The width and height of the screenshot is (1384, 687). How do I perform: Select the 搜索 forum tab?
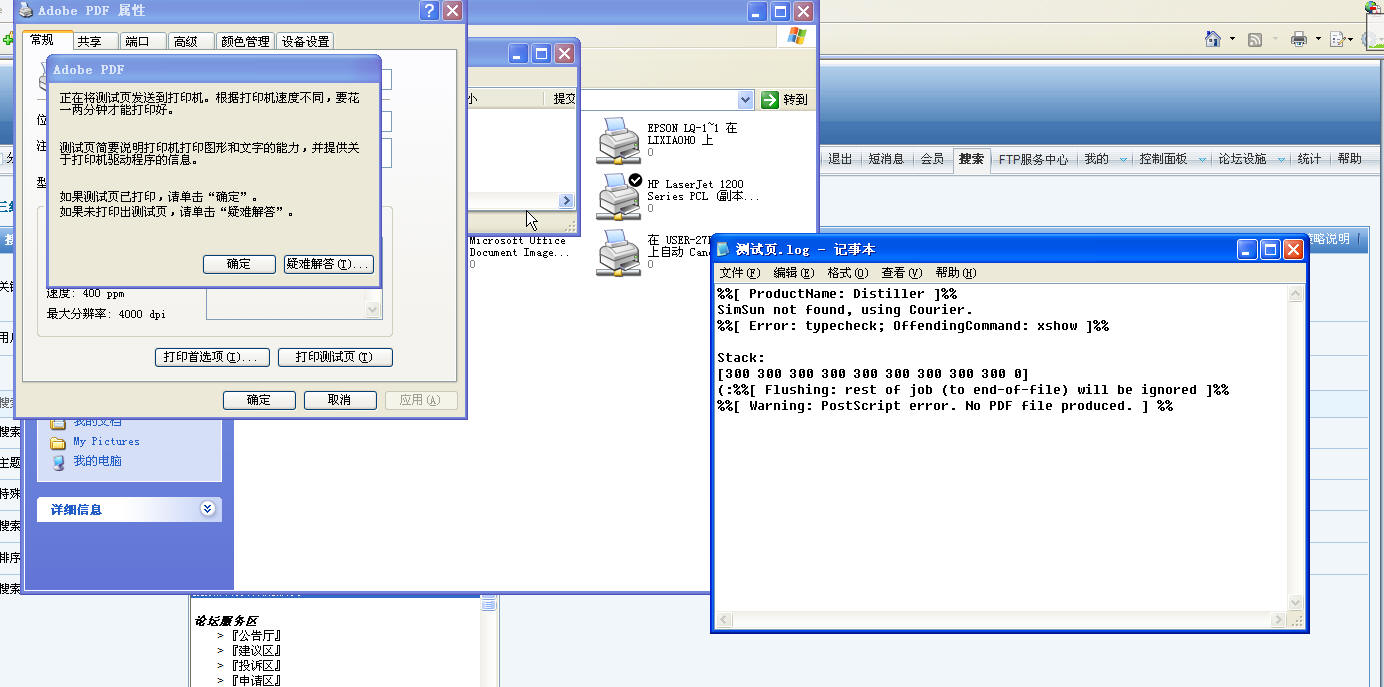971,159
